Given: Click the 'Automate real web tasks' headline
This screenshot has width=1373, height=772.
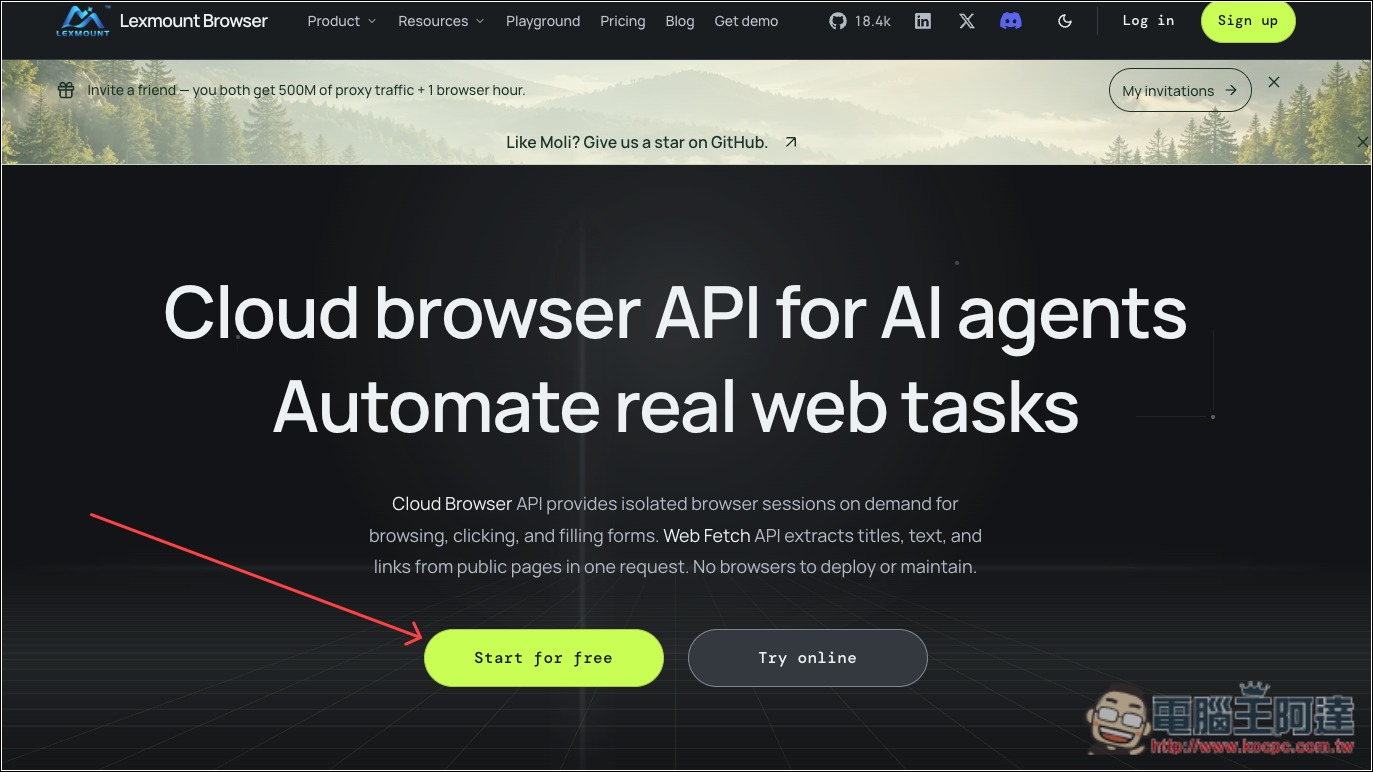Looking at the screenshot, I should pos(676,406).
